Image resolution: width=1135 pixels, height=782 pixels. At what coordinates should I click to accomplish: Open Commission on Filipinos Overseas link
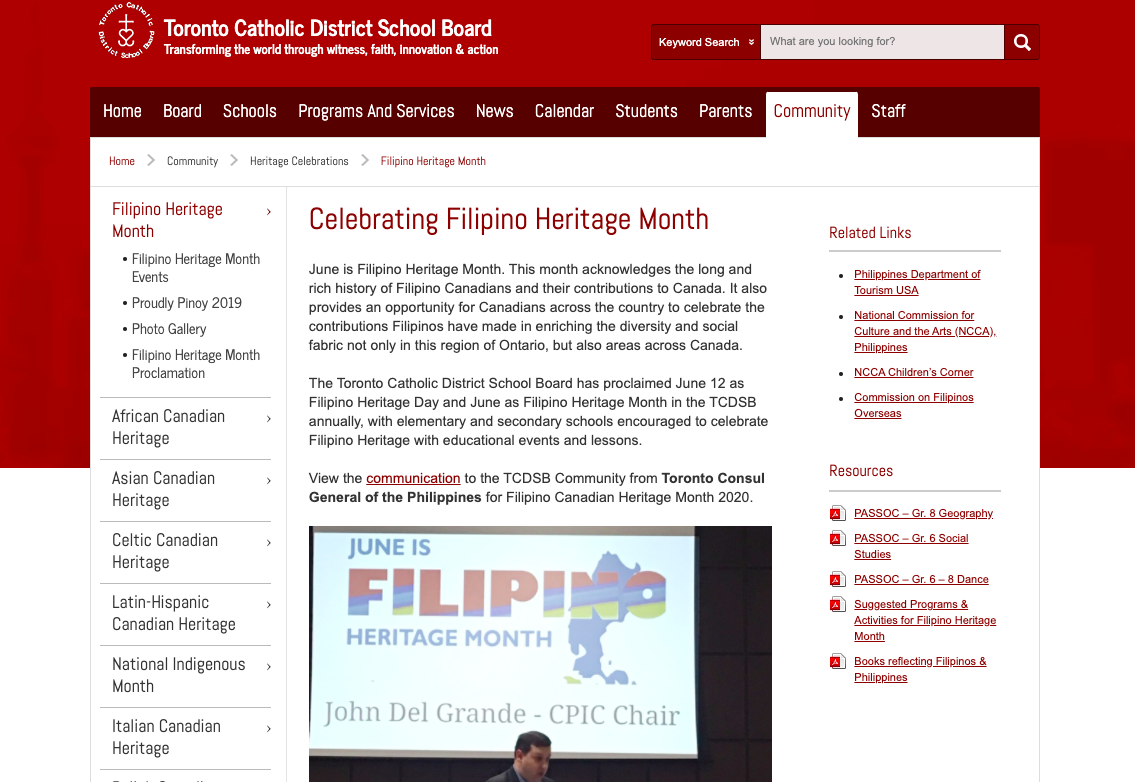914,405
